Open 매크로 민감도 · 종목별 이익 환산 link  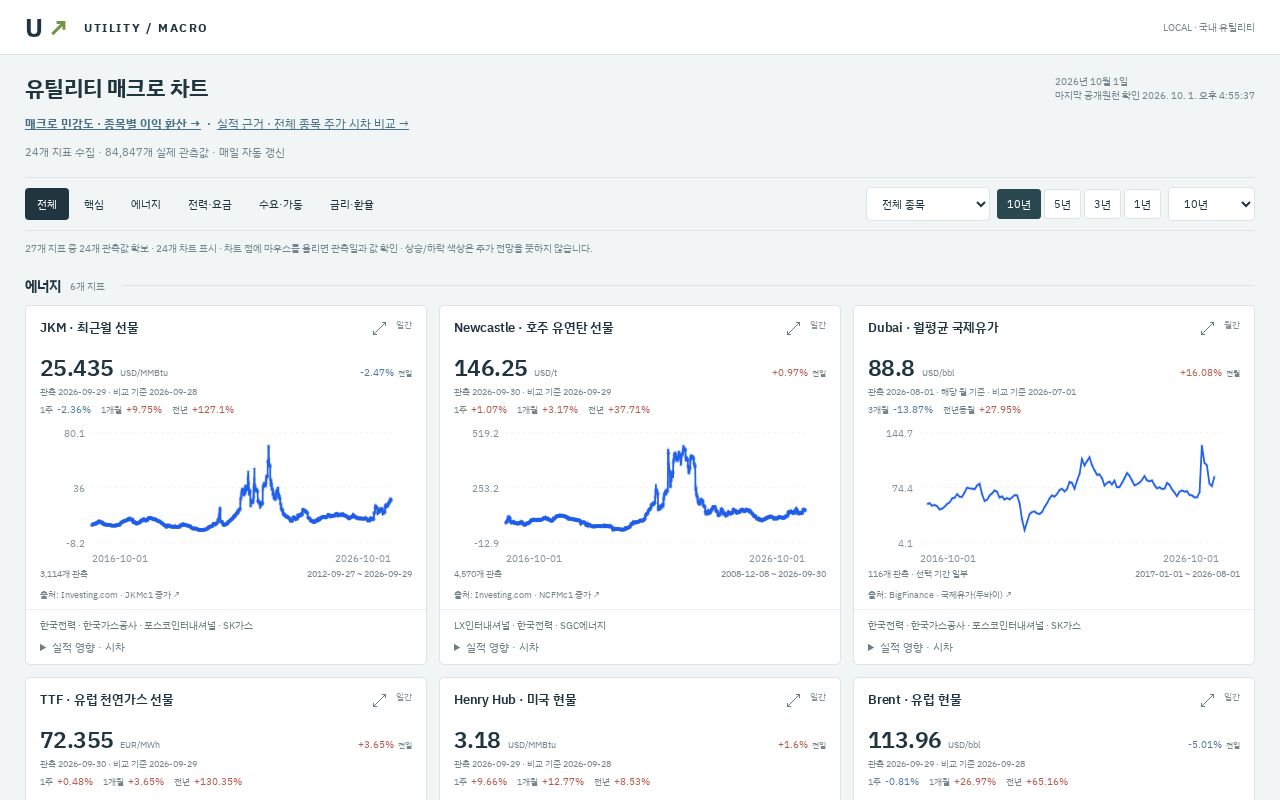click(113, 124)
